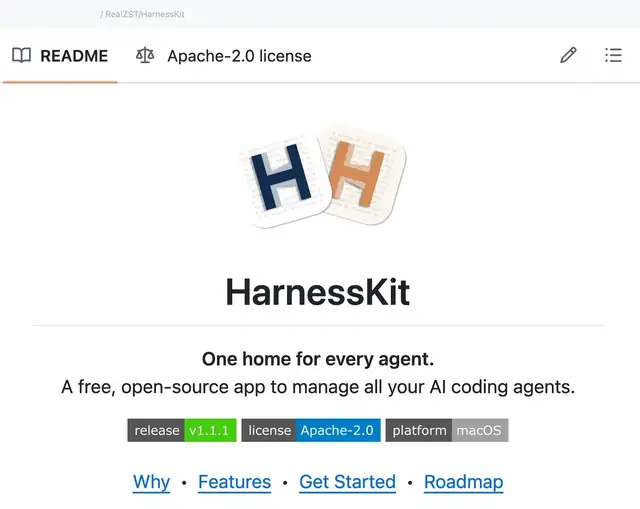The width and height of the screenshot is (640, 509).
Task: Edit the README with the pencil icon
Action: tap(568, 55)
